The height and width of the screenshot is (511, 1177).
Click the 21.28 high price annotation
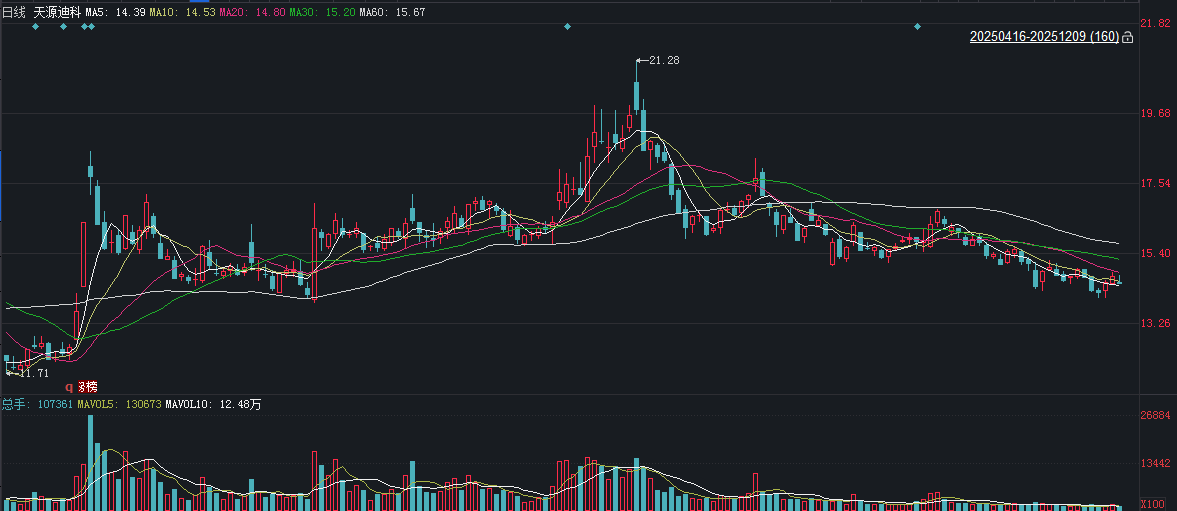(663, 61)
